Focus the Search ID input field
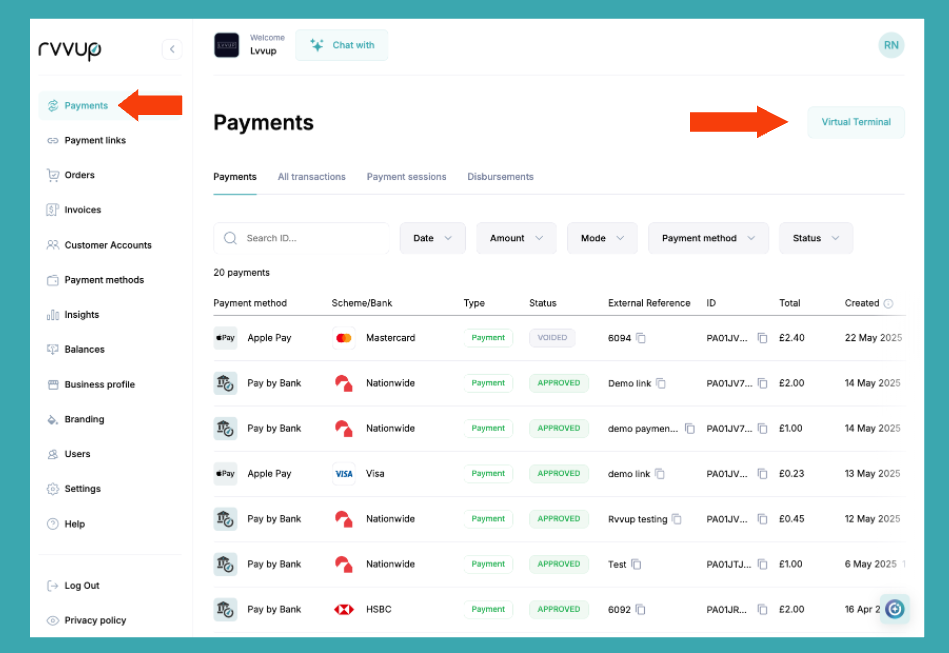Screen dimensions: 949x653 (310, 238)
